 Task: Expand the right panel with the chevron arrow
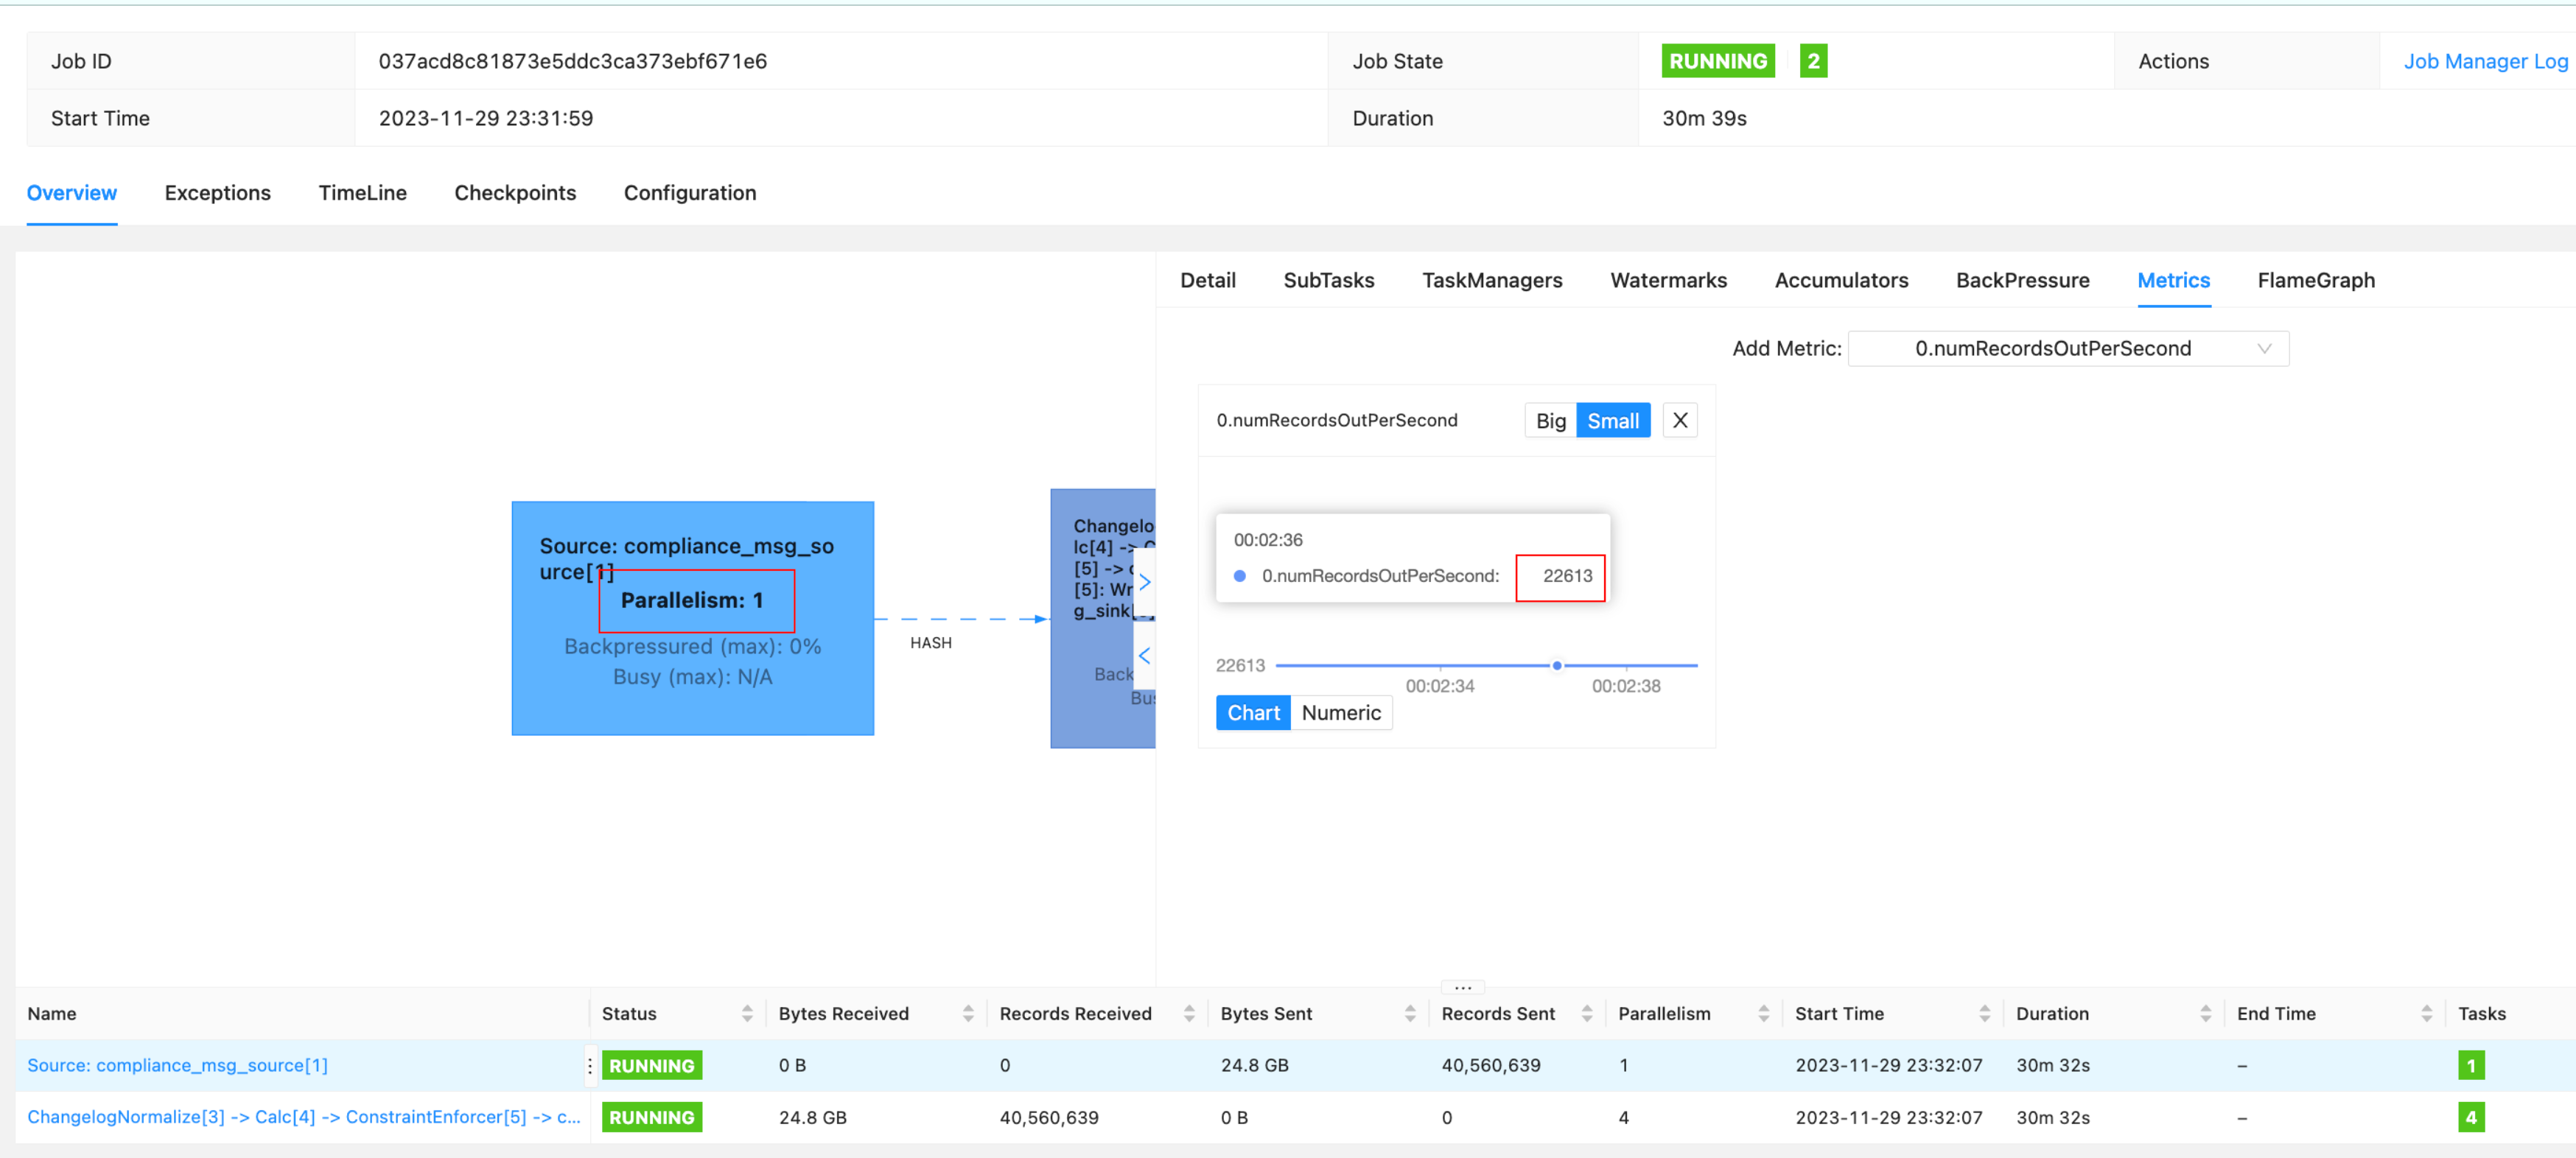(1144, 582)
